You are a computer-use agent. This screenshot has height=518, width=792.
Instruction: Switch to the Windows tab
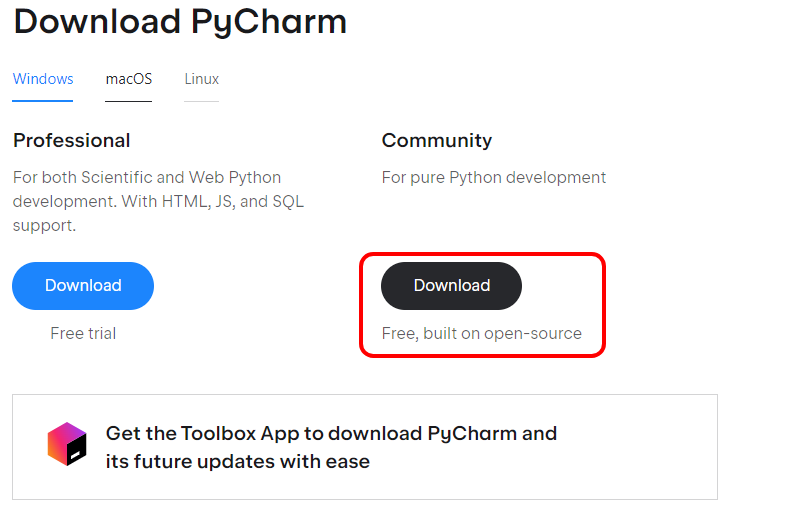[x=43, y=79]
